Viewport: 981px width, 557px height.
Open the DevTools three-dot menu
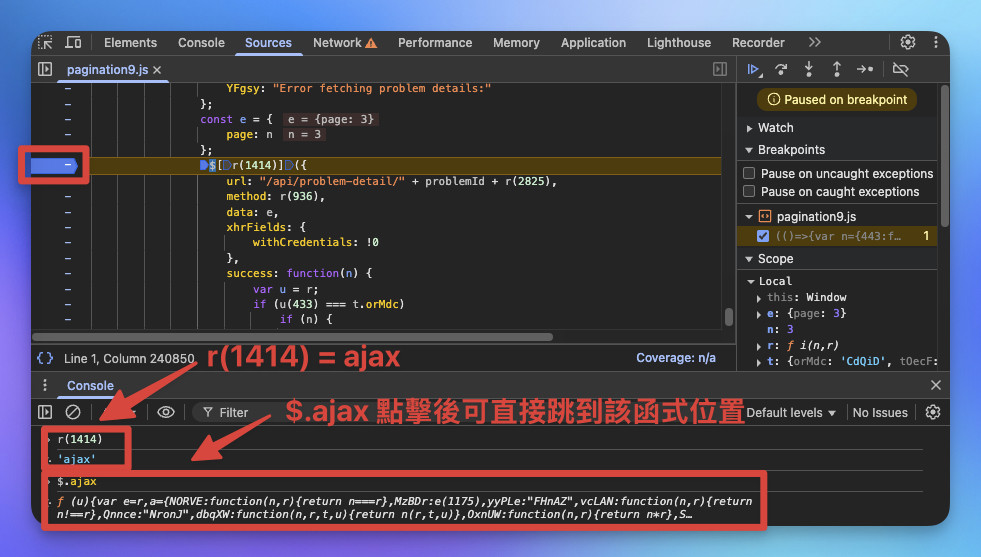pos(935,42)
